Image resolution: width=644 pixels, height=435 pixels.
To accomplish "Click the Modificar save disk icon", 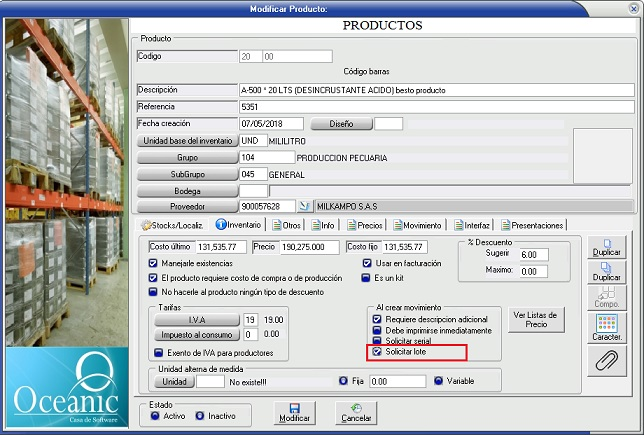I will point(294,411).
